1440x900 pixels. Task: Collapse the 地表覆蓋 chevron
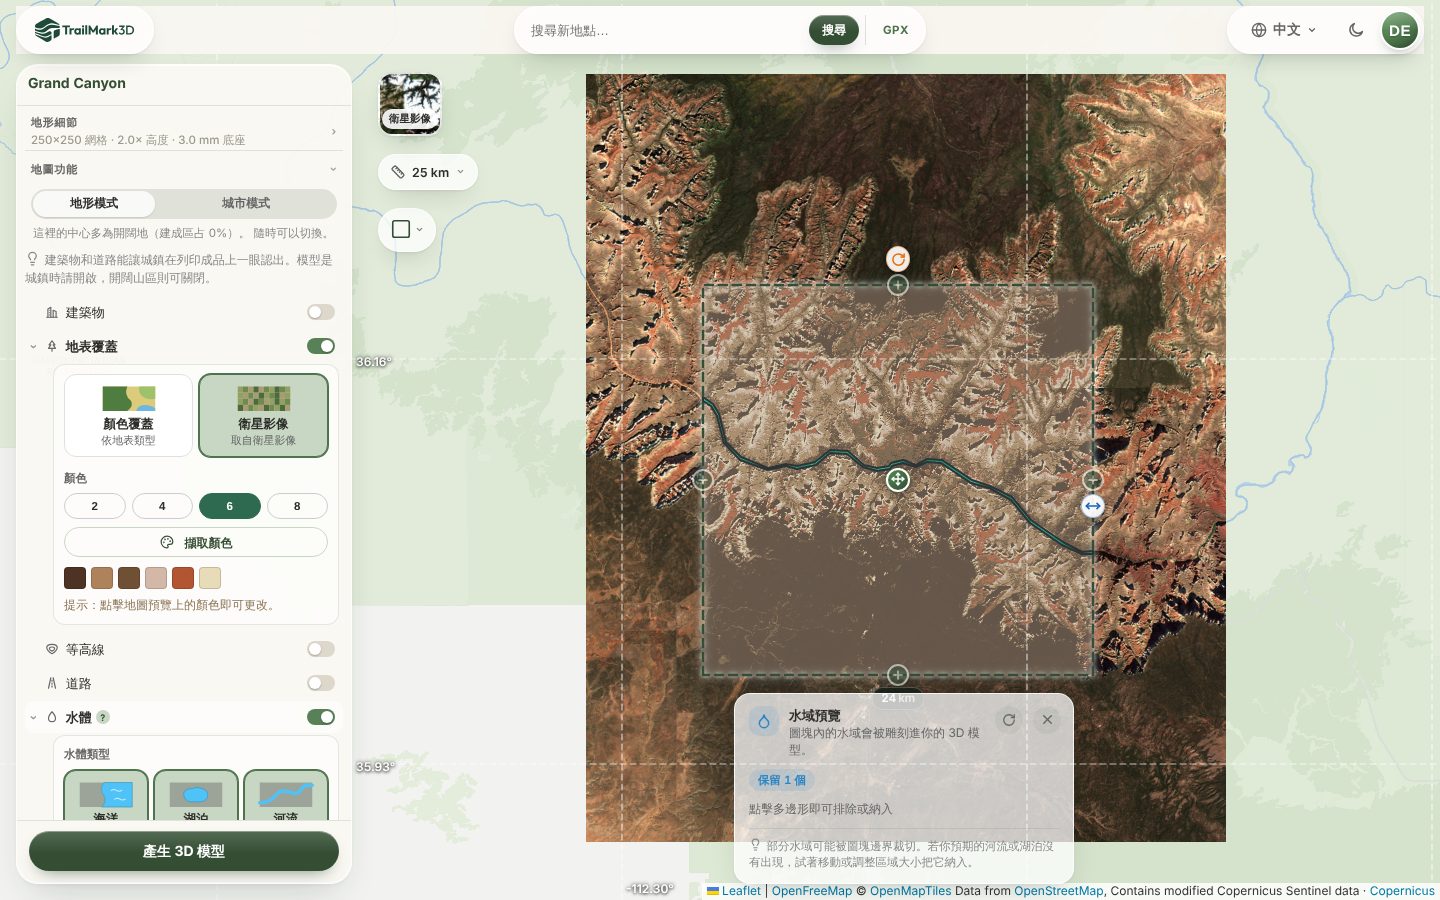click(x=33, y=347)
